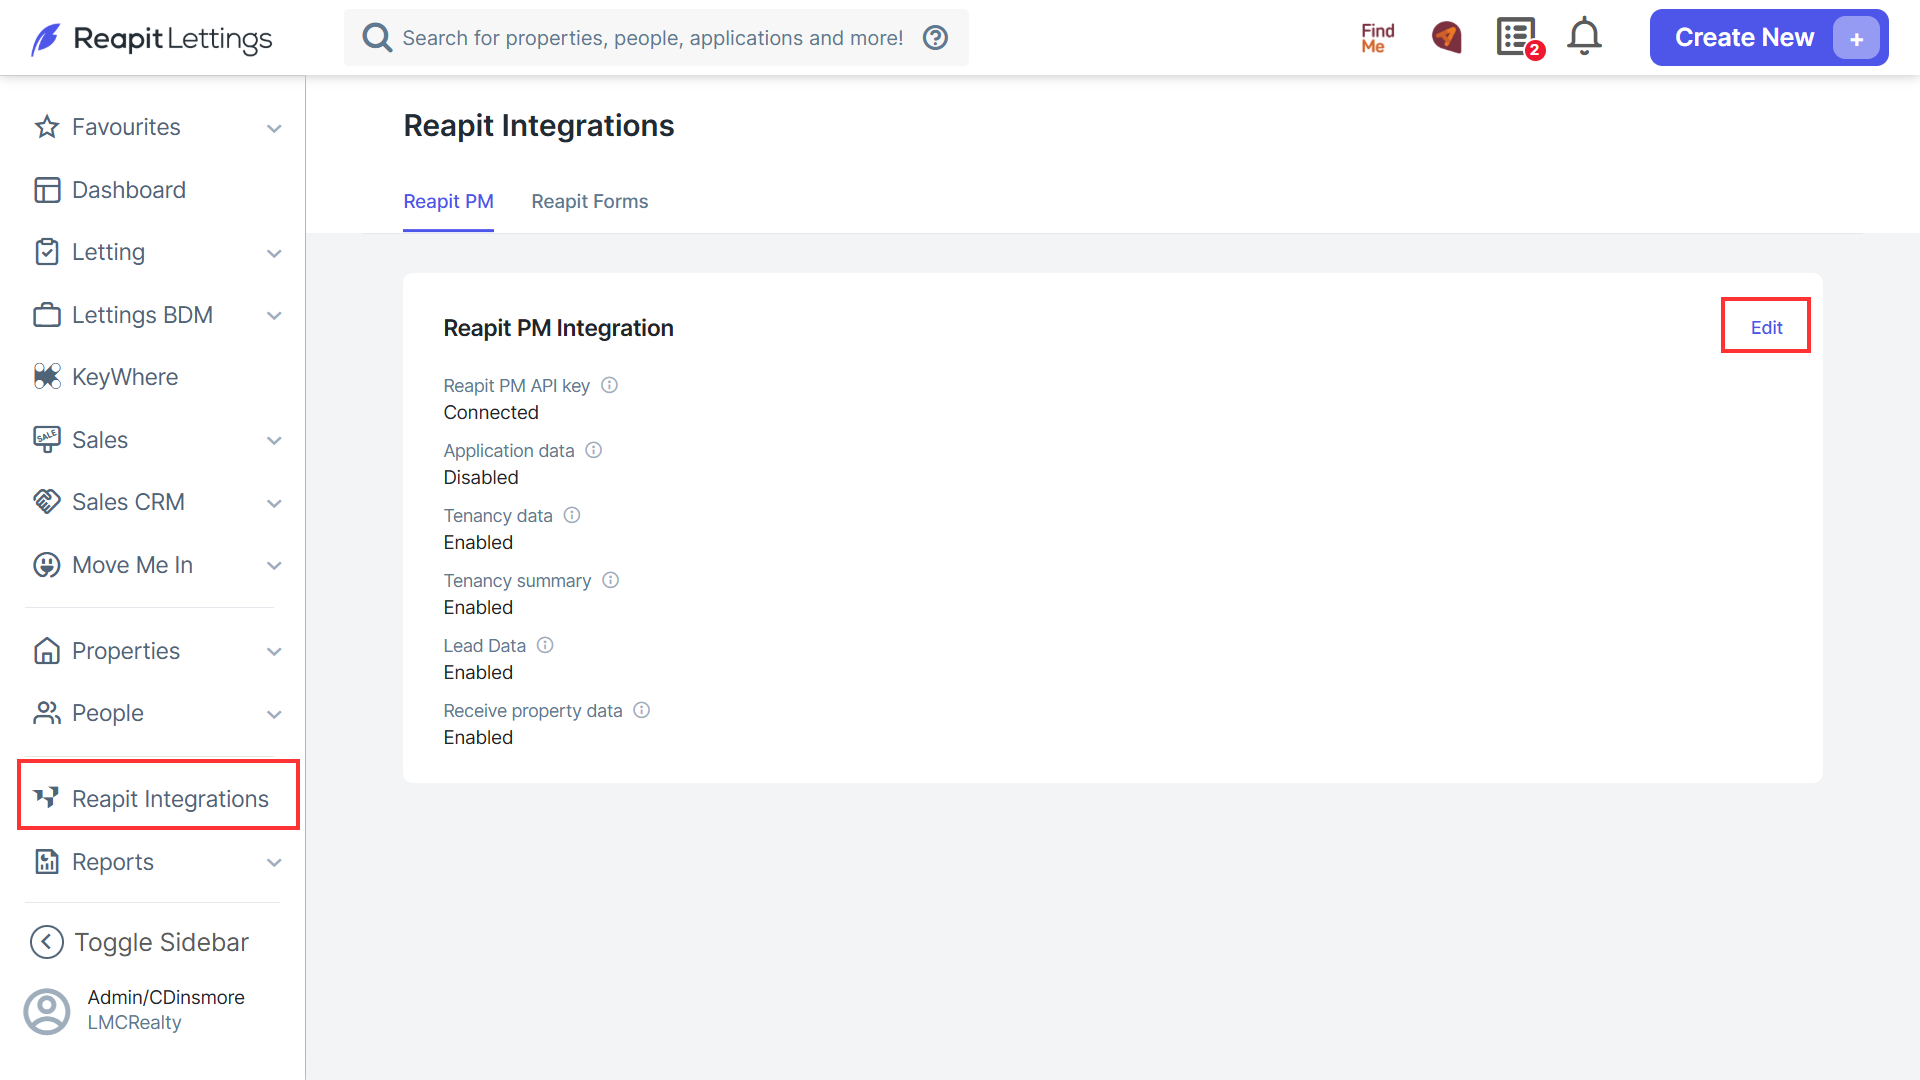
Task: Expand the Letting menu chevron
Action: [x=274, y=253]
